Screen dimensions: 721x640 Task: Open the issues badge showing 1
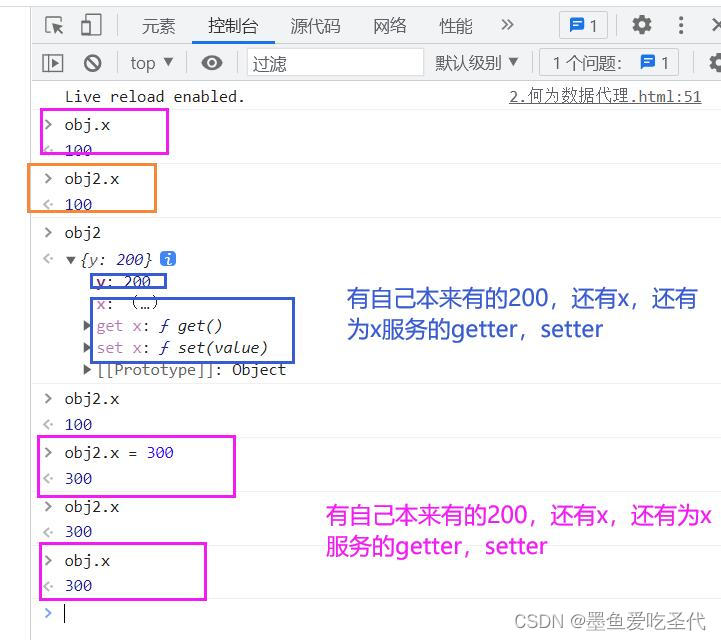583,25
